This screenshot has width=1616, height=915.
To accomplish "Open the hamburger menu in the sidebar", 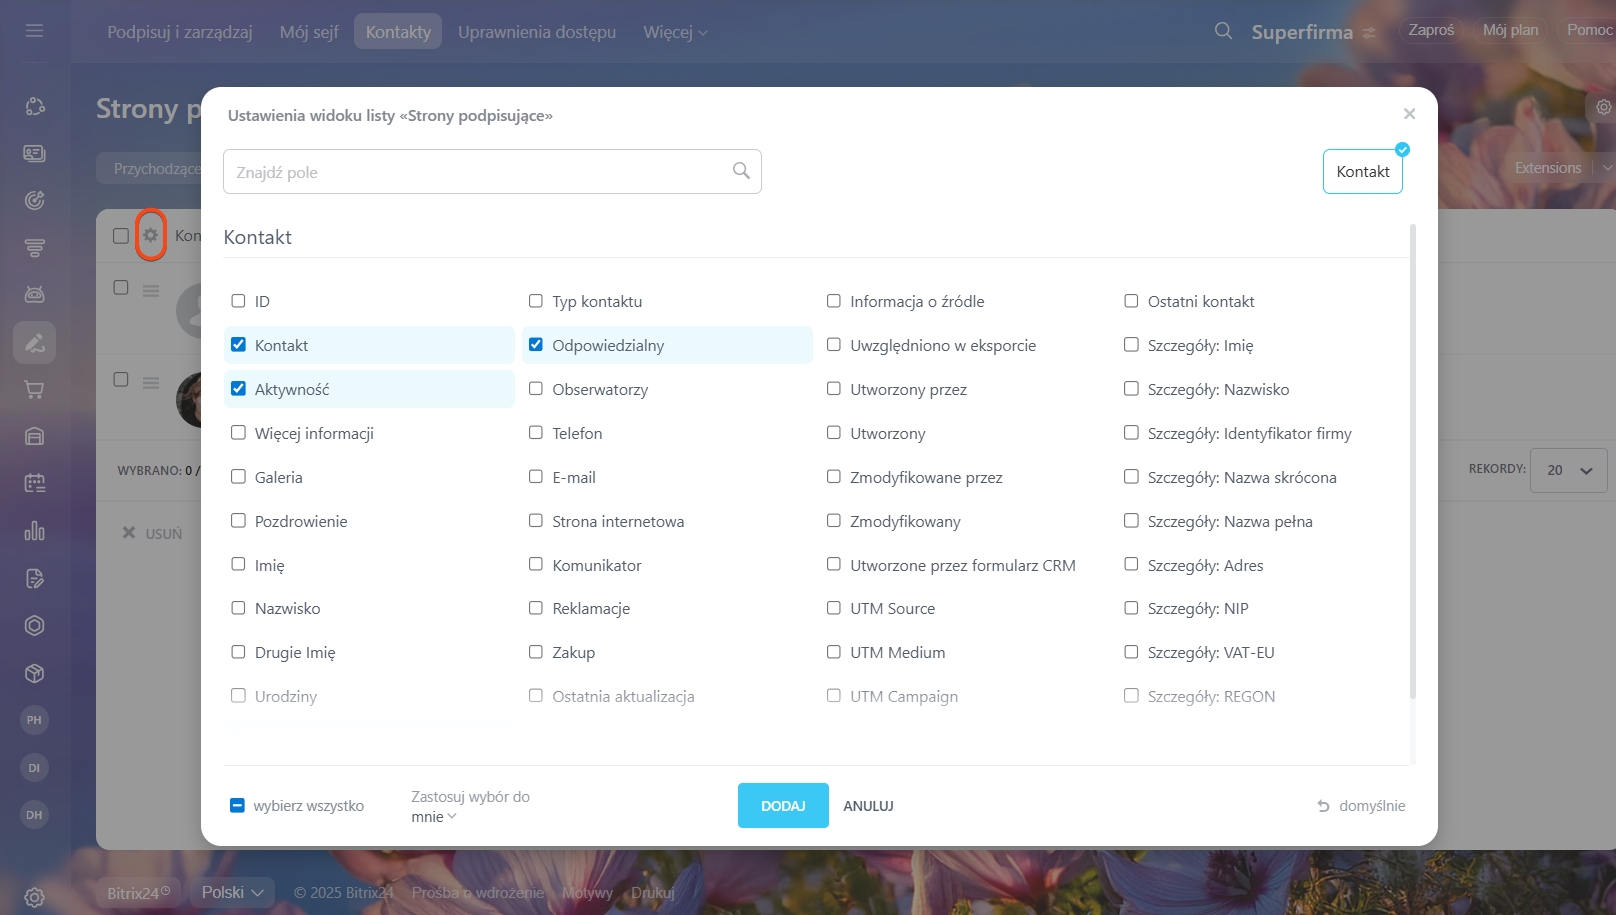I will [x=34, y=31].
